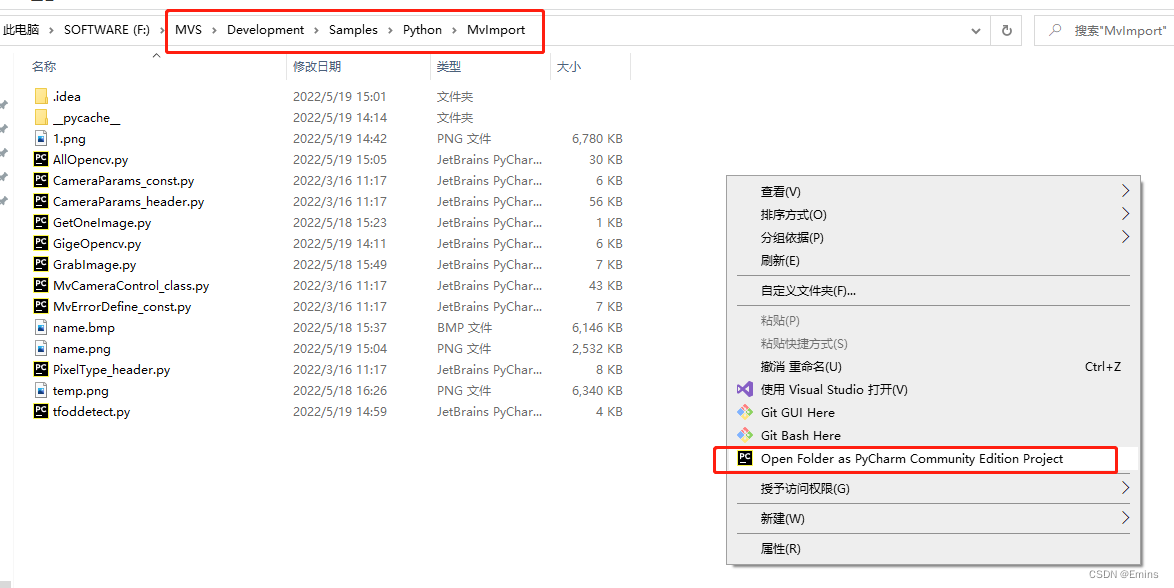This screenshot has height=588, width=1174.
Task: Sort by 名称 column header
Action: click(43, 67)
